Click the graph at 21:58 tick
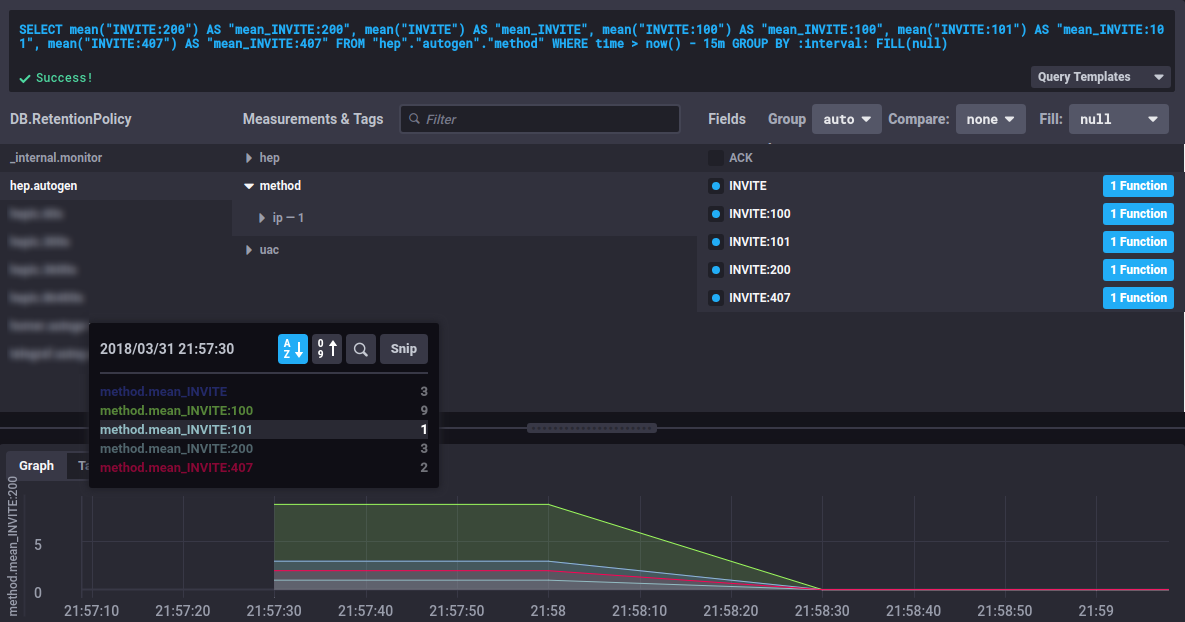The width and height of the screenshot is (1185, 622). (x=548, y=611)
